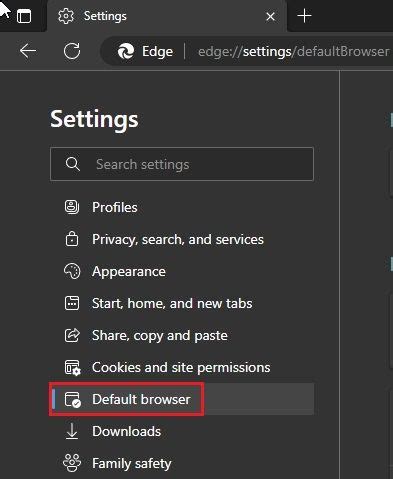Click the Appearance palette icon
This screenshot has height=479, width=393.
[x=72, y=271]
